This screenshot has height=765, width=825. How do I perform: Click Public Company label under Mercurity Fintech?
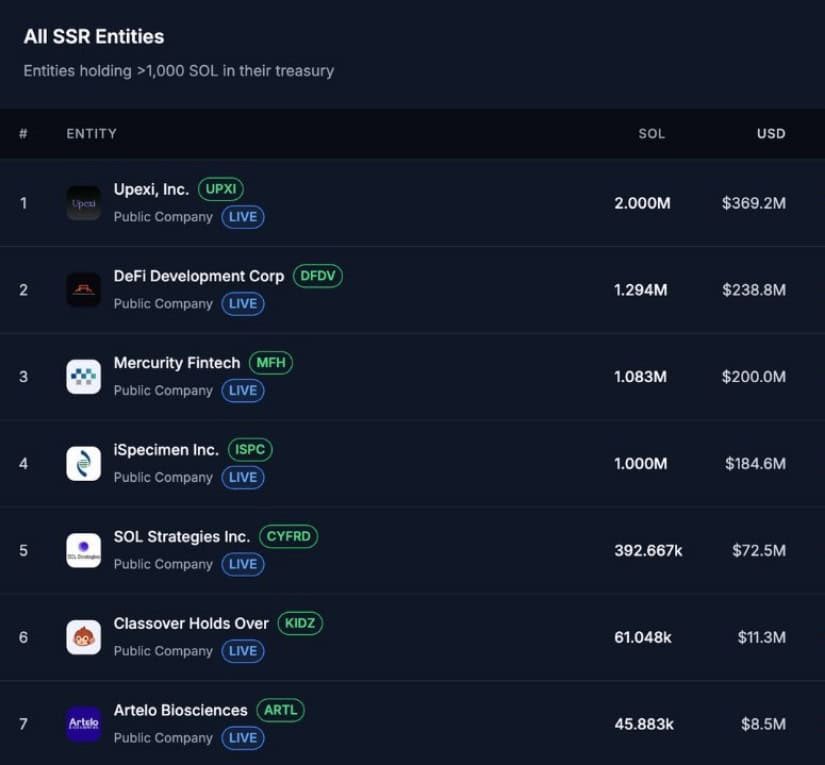coord(163,390)
